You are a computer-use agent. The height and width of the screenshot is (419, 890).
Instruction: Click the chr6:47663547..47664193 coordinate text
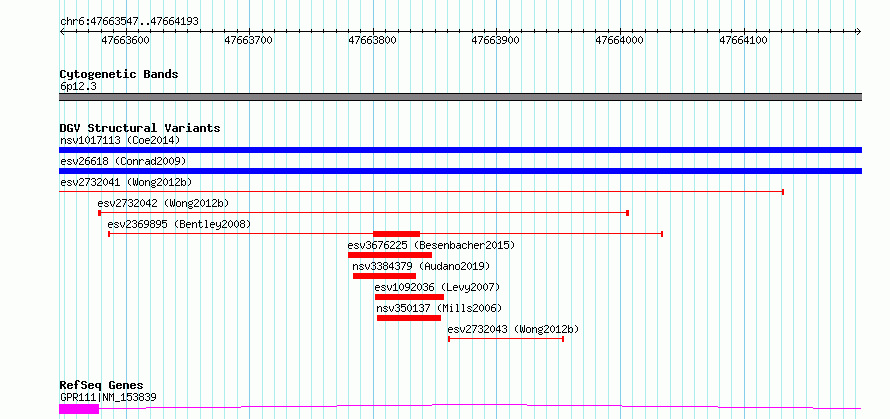click(x=129, y=22)
